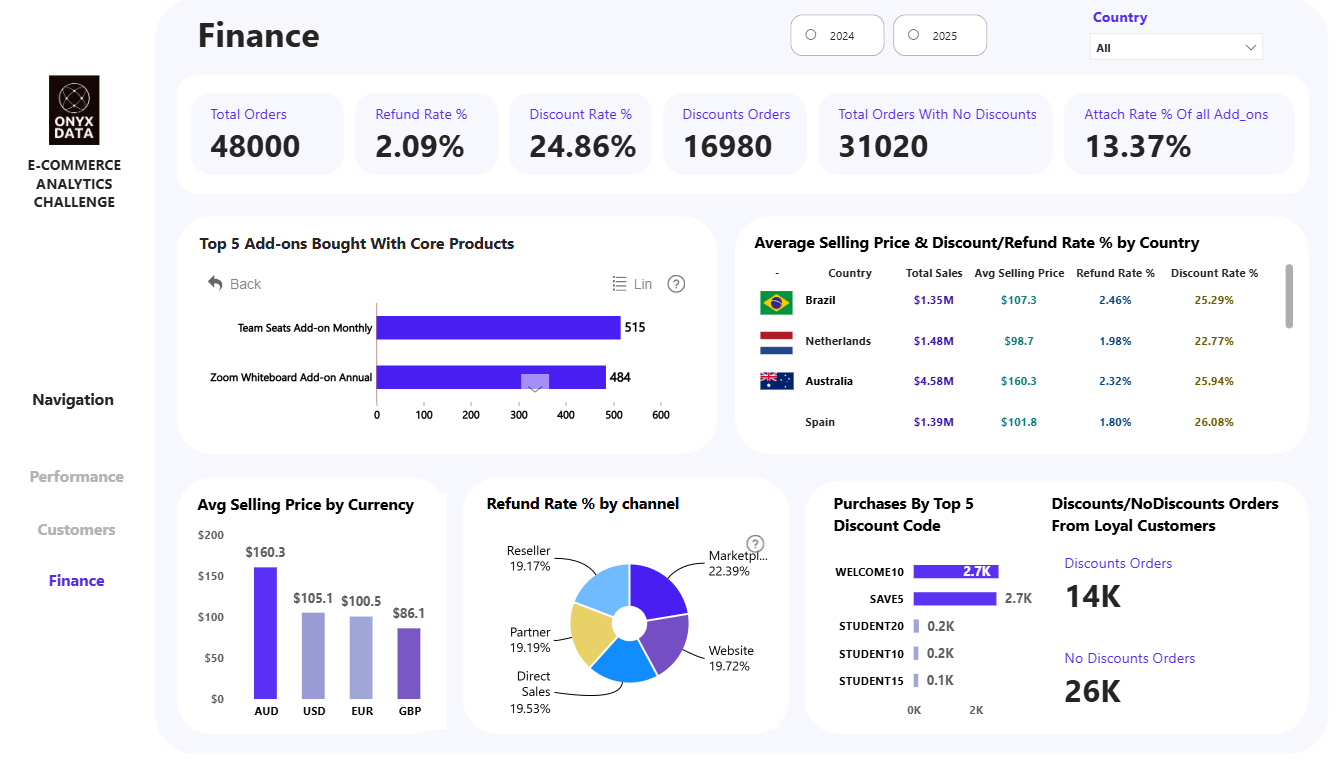The height and width of the screenshot is (760, 1341).
Task: Click the Reseller 19.17% pie label
Action: [x=529, y=558]
